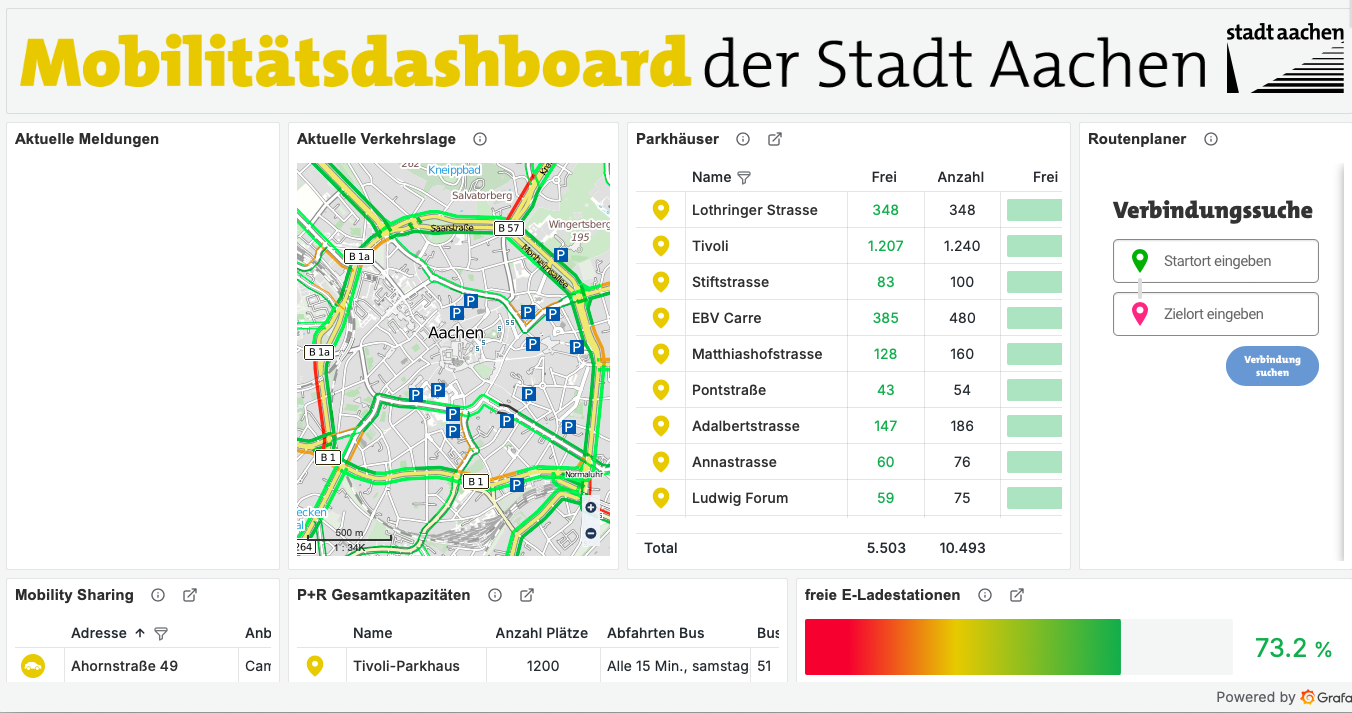Viewport: 1352px width, 713px height.
Task: Open the Adresse column filter in Mobility Sharing
Action: pos(160,633)
